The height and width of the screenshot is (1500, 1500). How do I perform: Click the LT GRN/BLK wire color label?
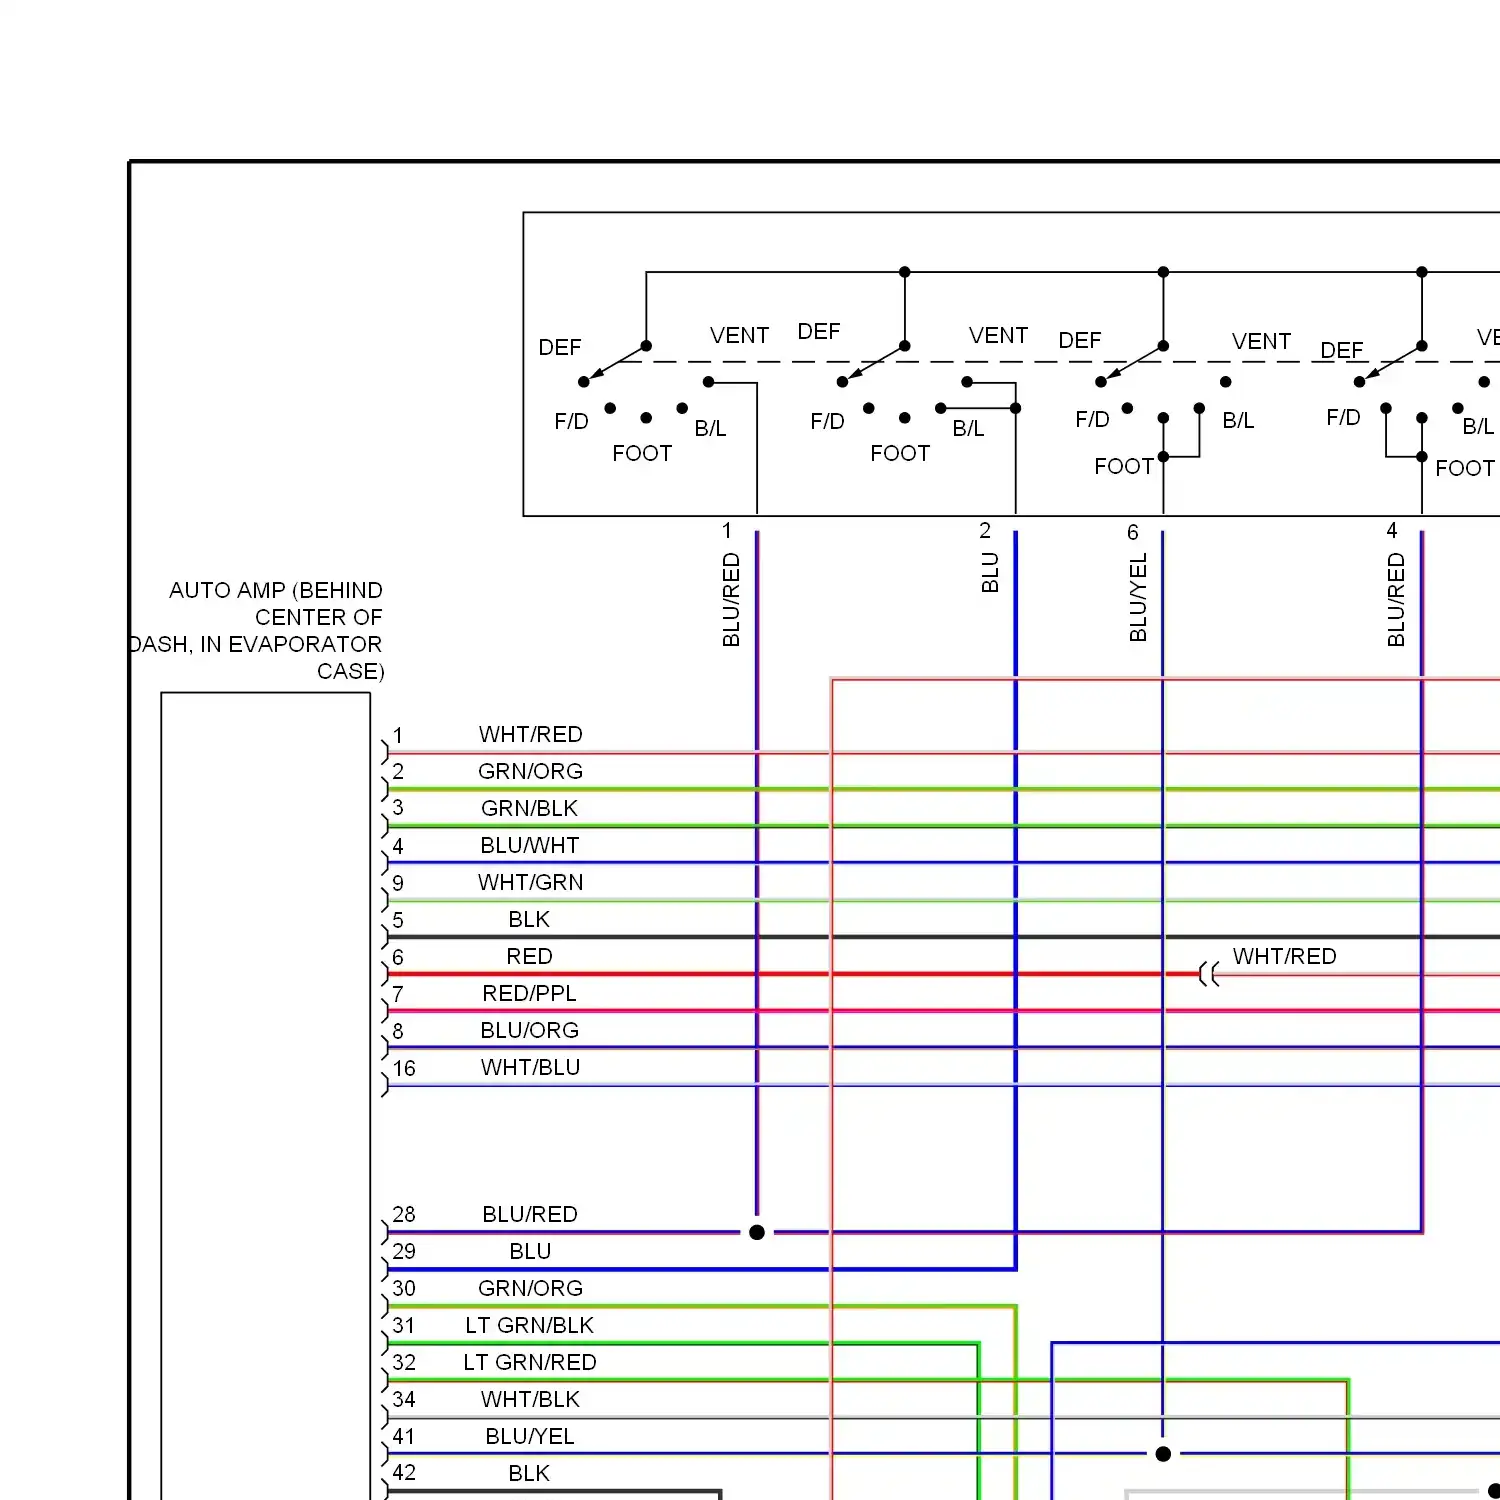[529, 1326]
